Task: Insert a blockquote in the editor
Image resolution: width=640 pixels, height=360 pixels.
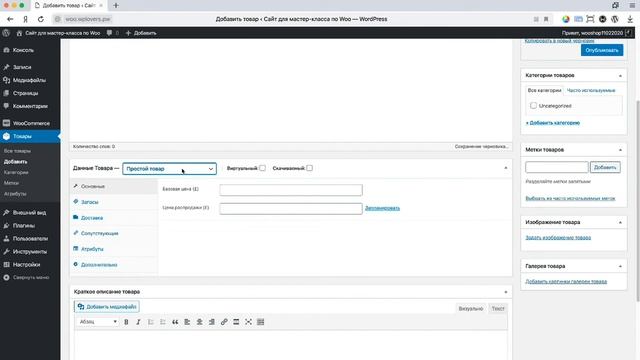Action: pos(175,322)
